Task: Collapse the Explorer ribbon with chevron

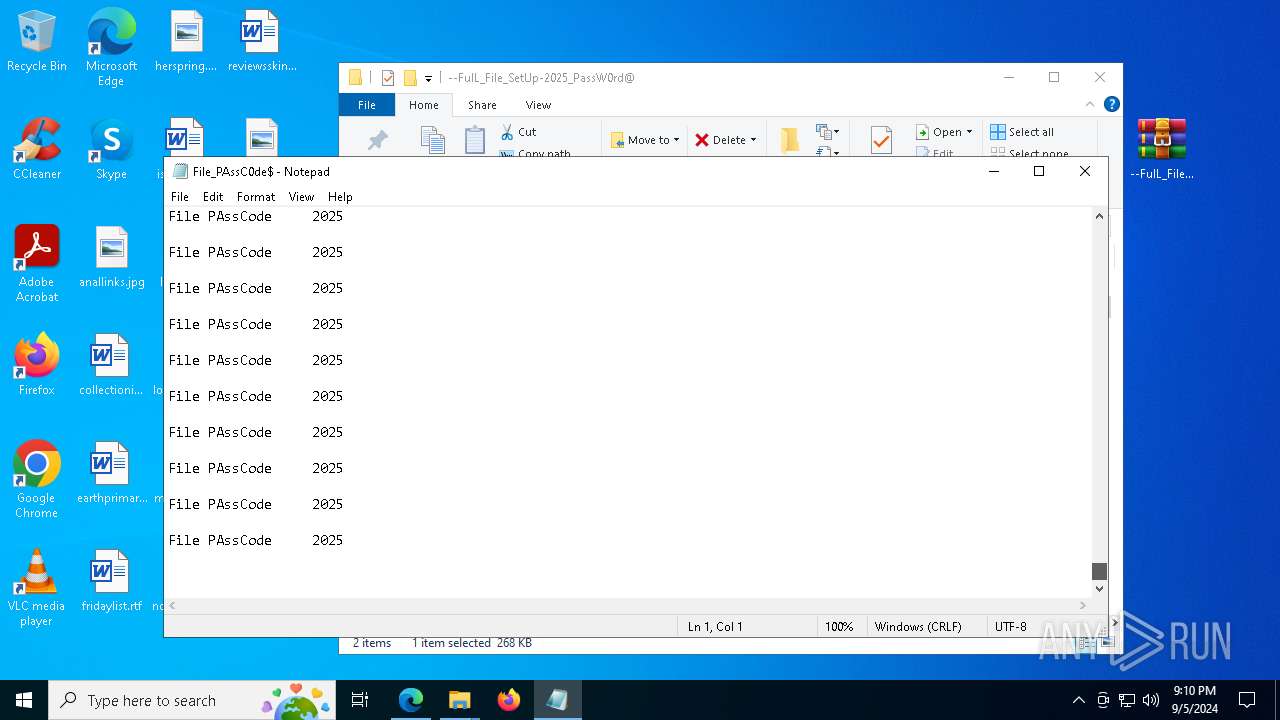Action: click(x=1090, y=104)
